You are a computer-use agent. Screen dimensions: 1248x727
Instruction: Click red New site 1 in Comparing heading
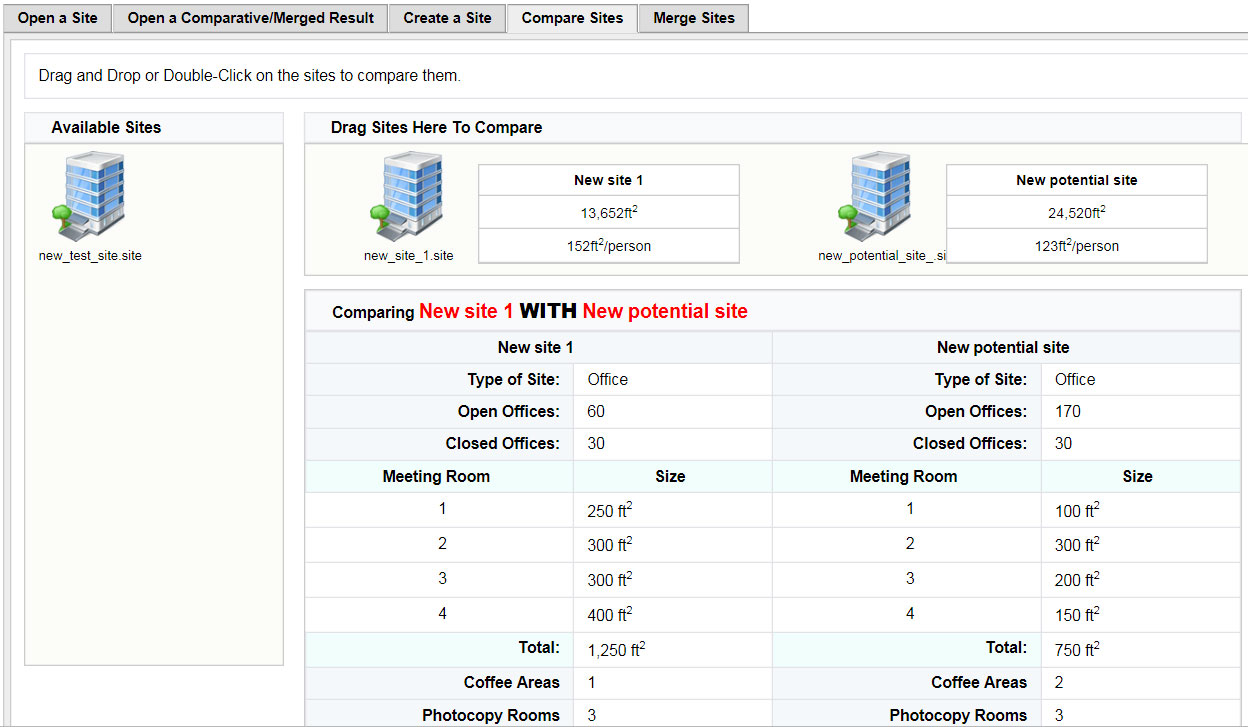tap(466, 311)
